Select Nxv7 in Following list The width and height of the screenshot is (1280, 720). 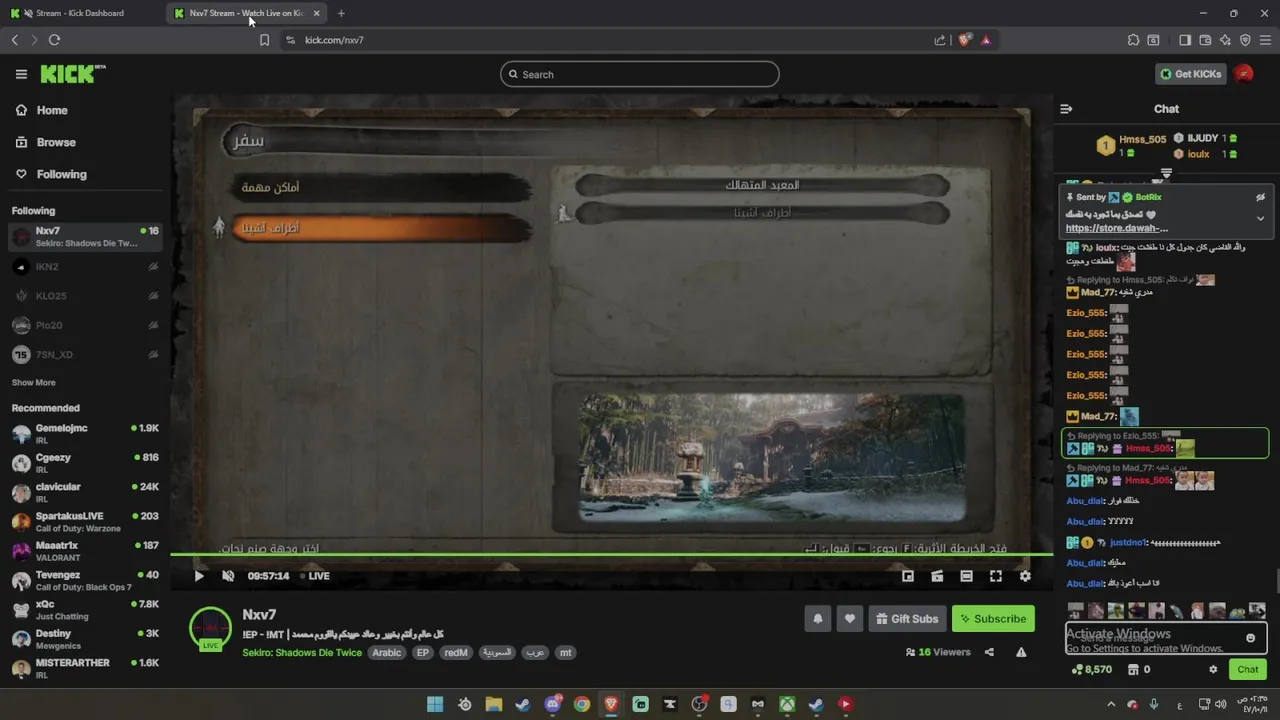click(x=85, y=237)
